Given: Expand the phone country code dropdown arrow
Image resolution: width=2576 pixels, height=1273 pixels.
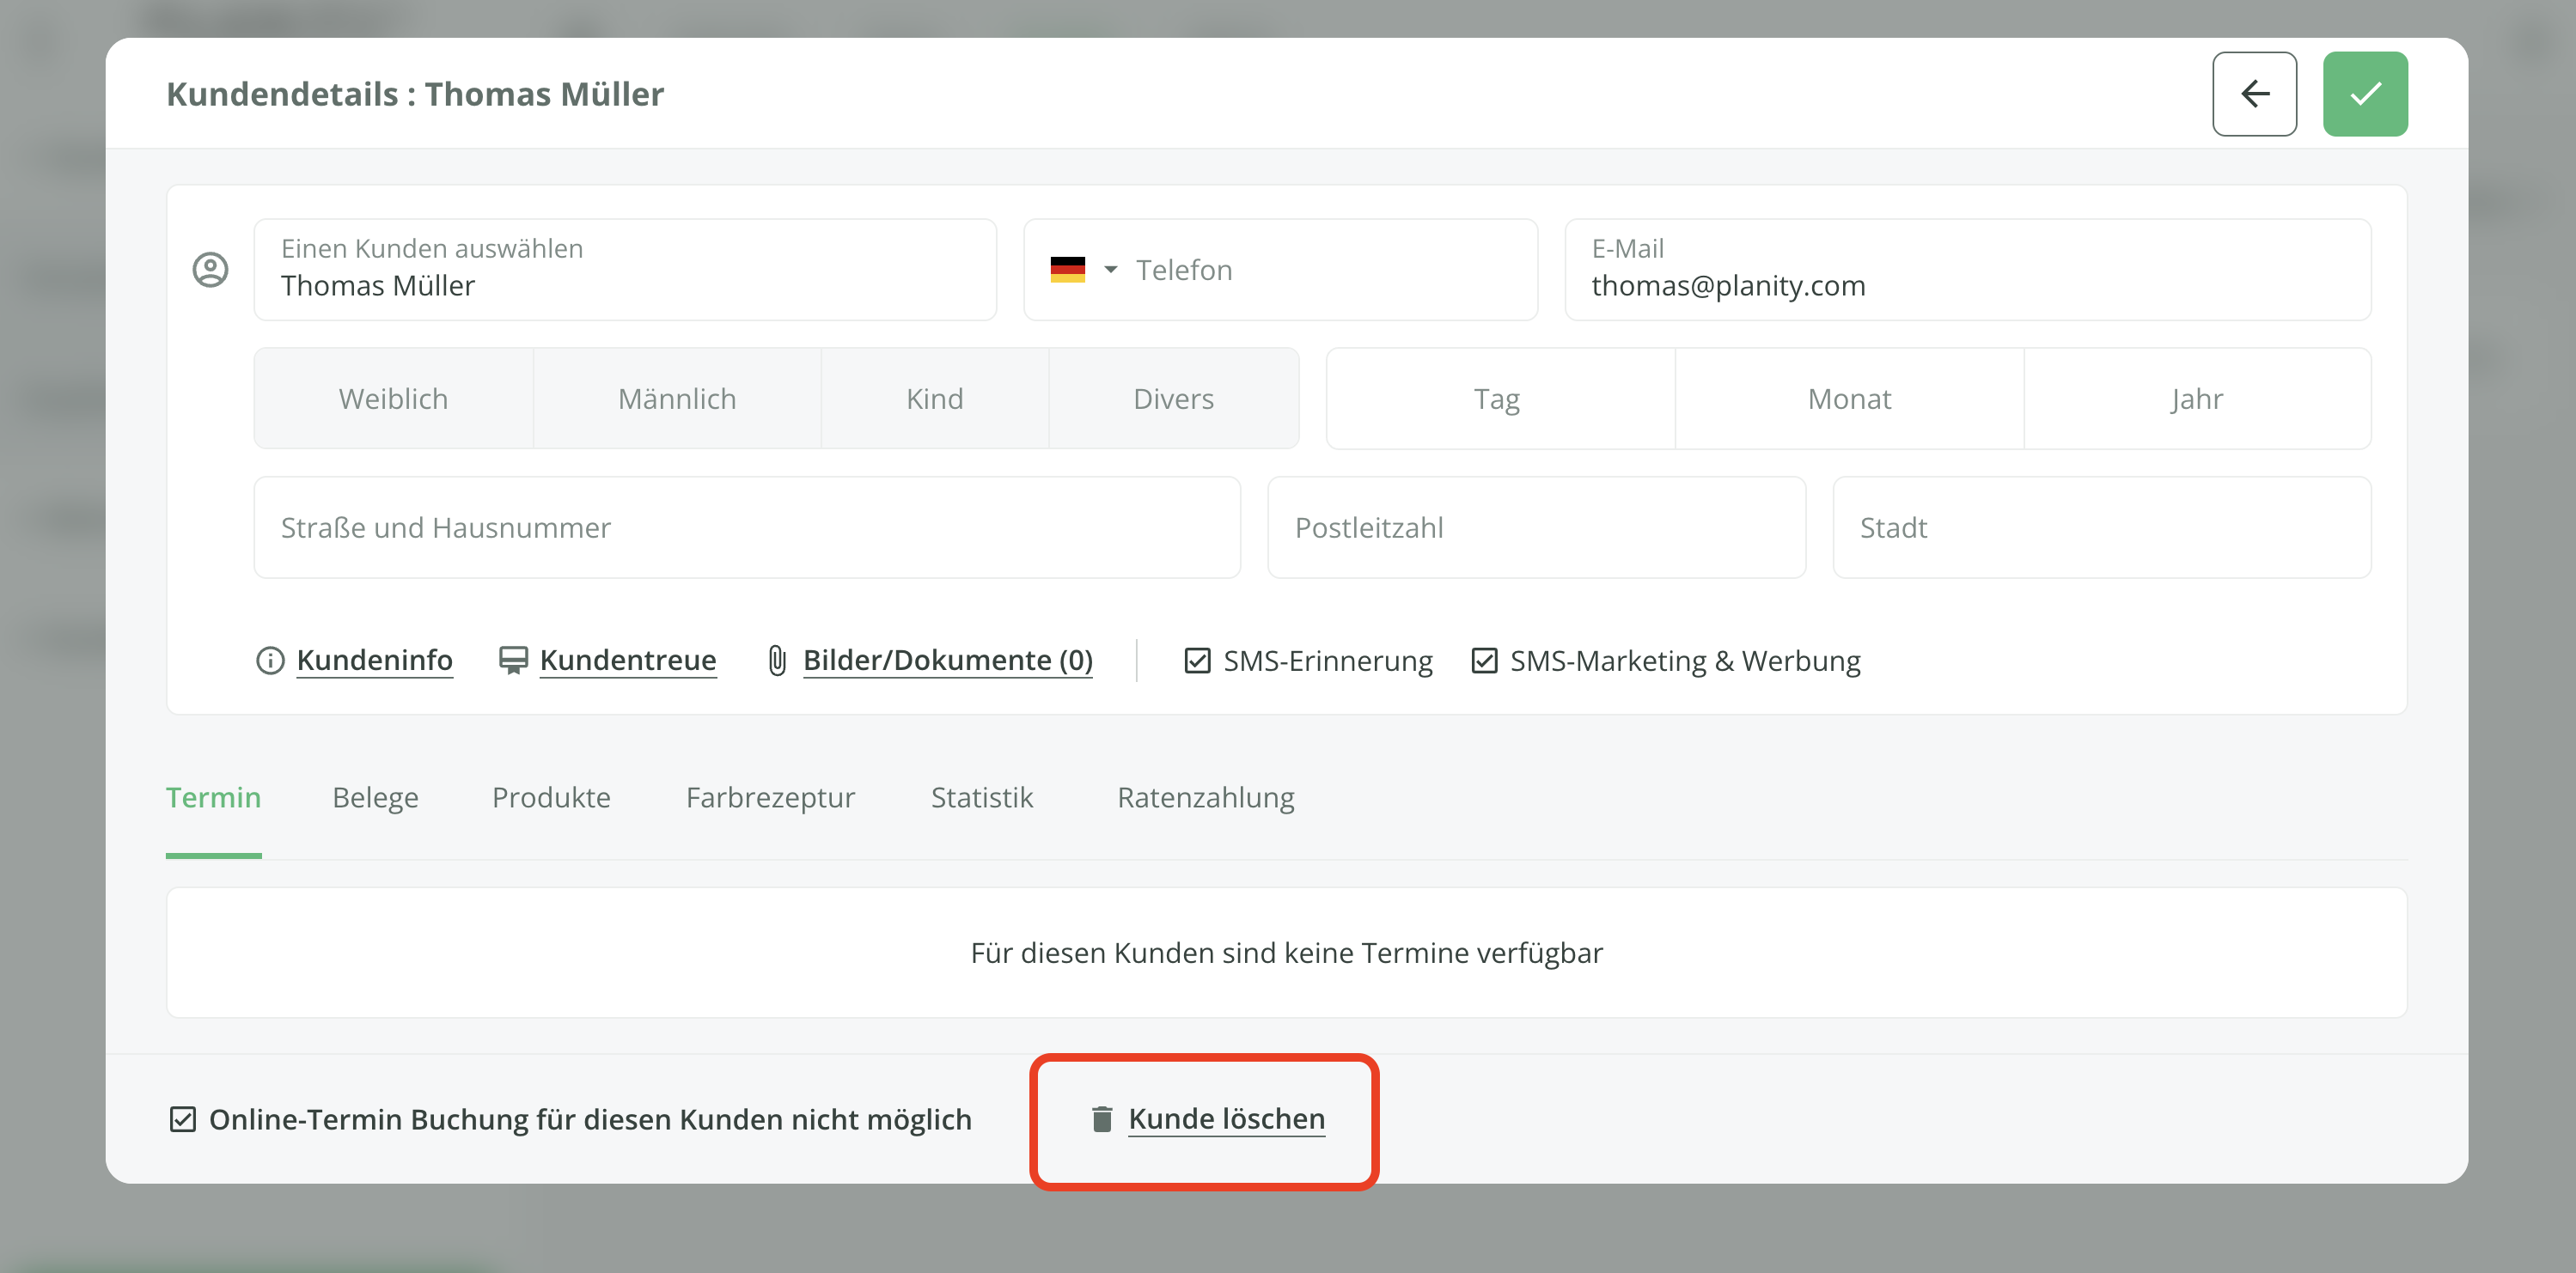Looking at the screenshot, I should tap(1110, 270).
